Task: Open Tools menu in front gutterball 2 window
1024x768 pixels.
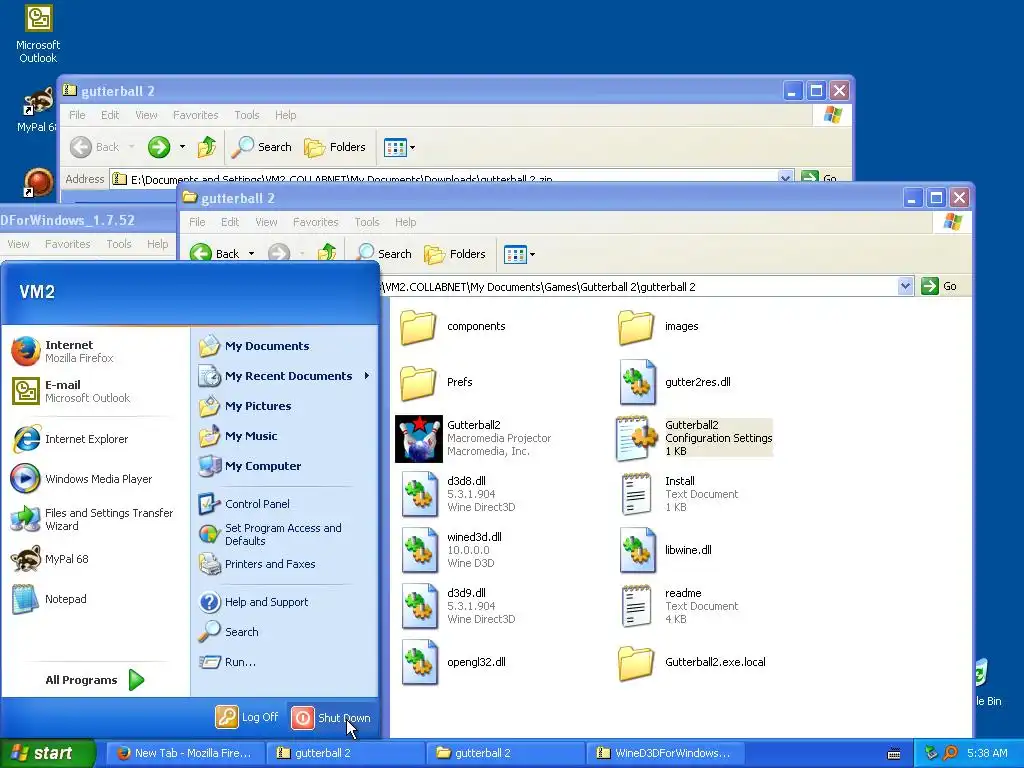Action: 366,222
